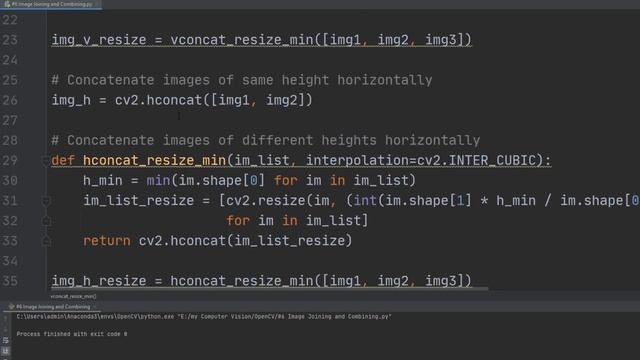This screenshot has width=640, height=360.
Task: Collapse the hconcat_resize_min function fold on line 29
Action: pyautogui.click(x=46, y=161)
